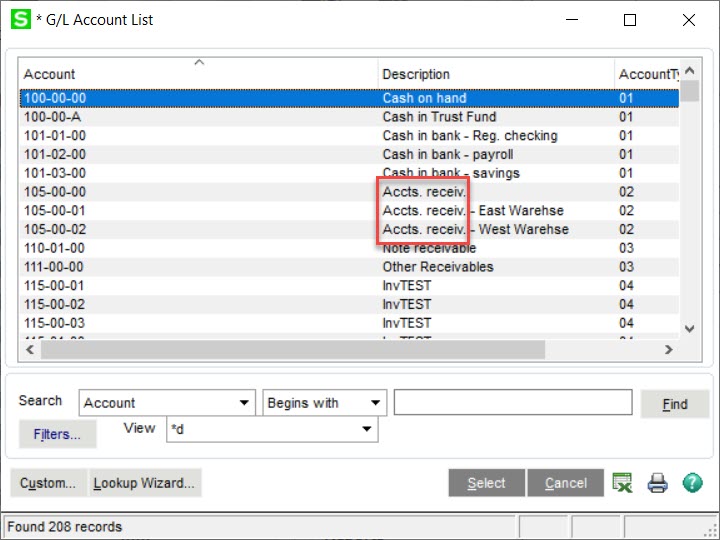Click Accts. receiv. - East Warehse

(473, 210)
